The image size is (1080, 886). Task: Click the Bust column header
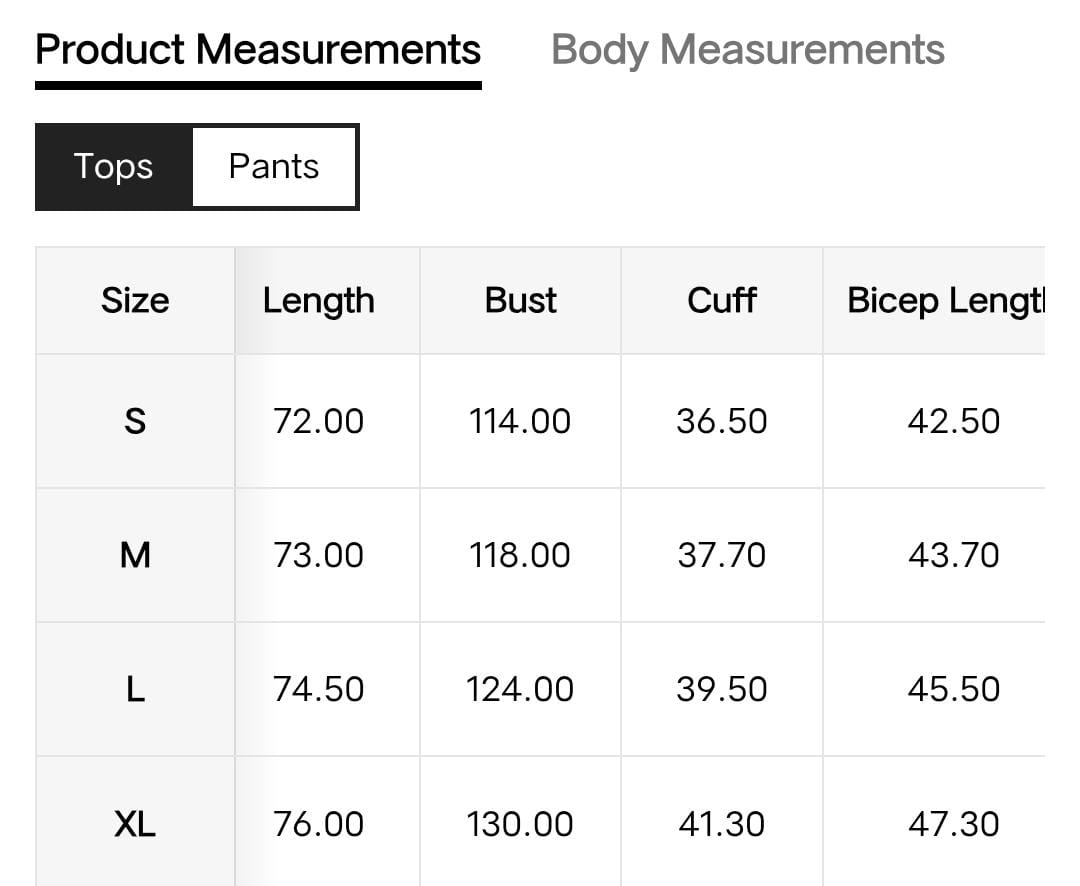click(x=520, y=300)
